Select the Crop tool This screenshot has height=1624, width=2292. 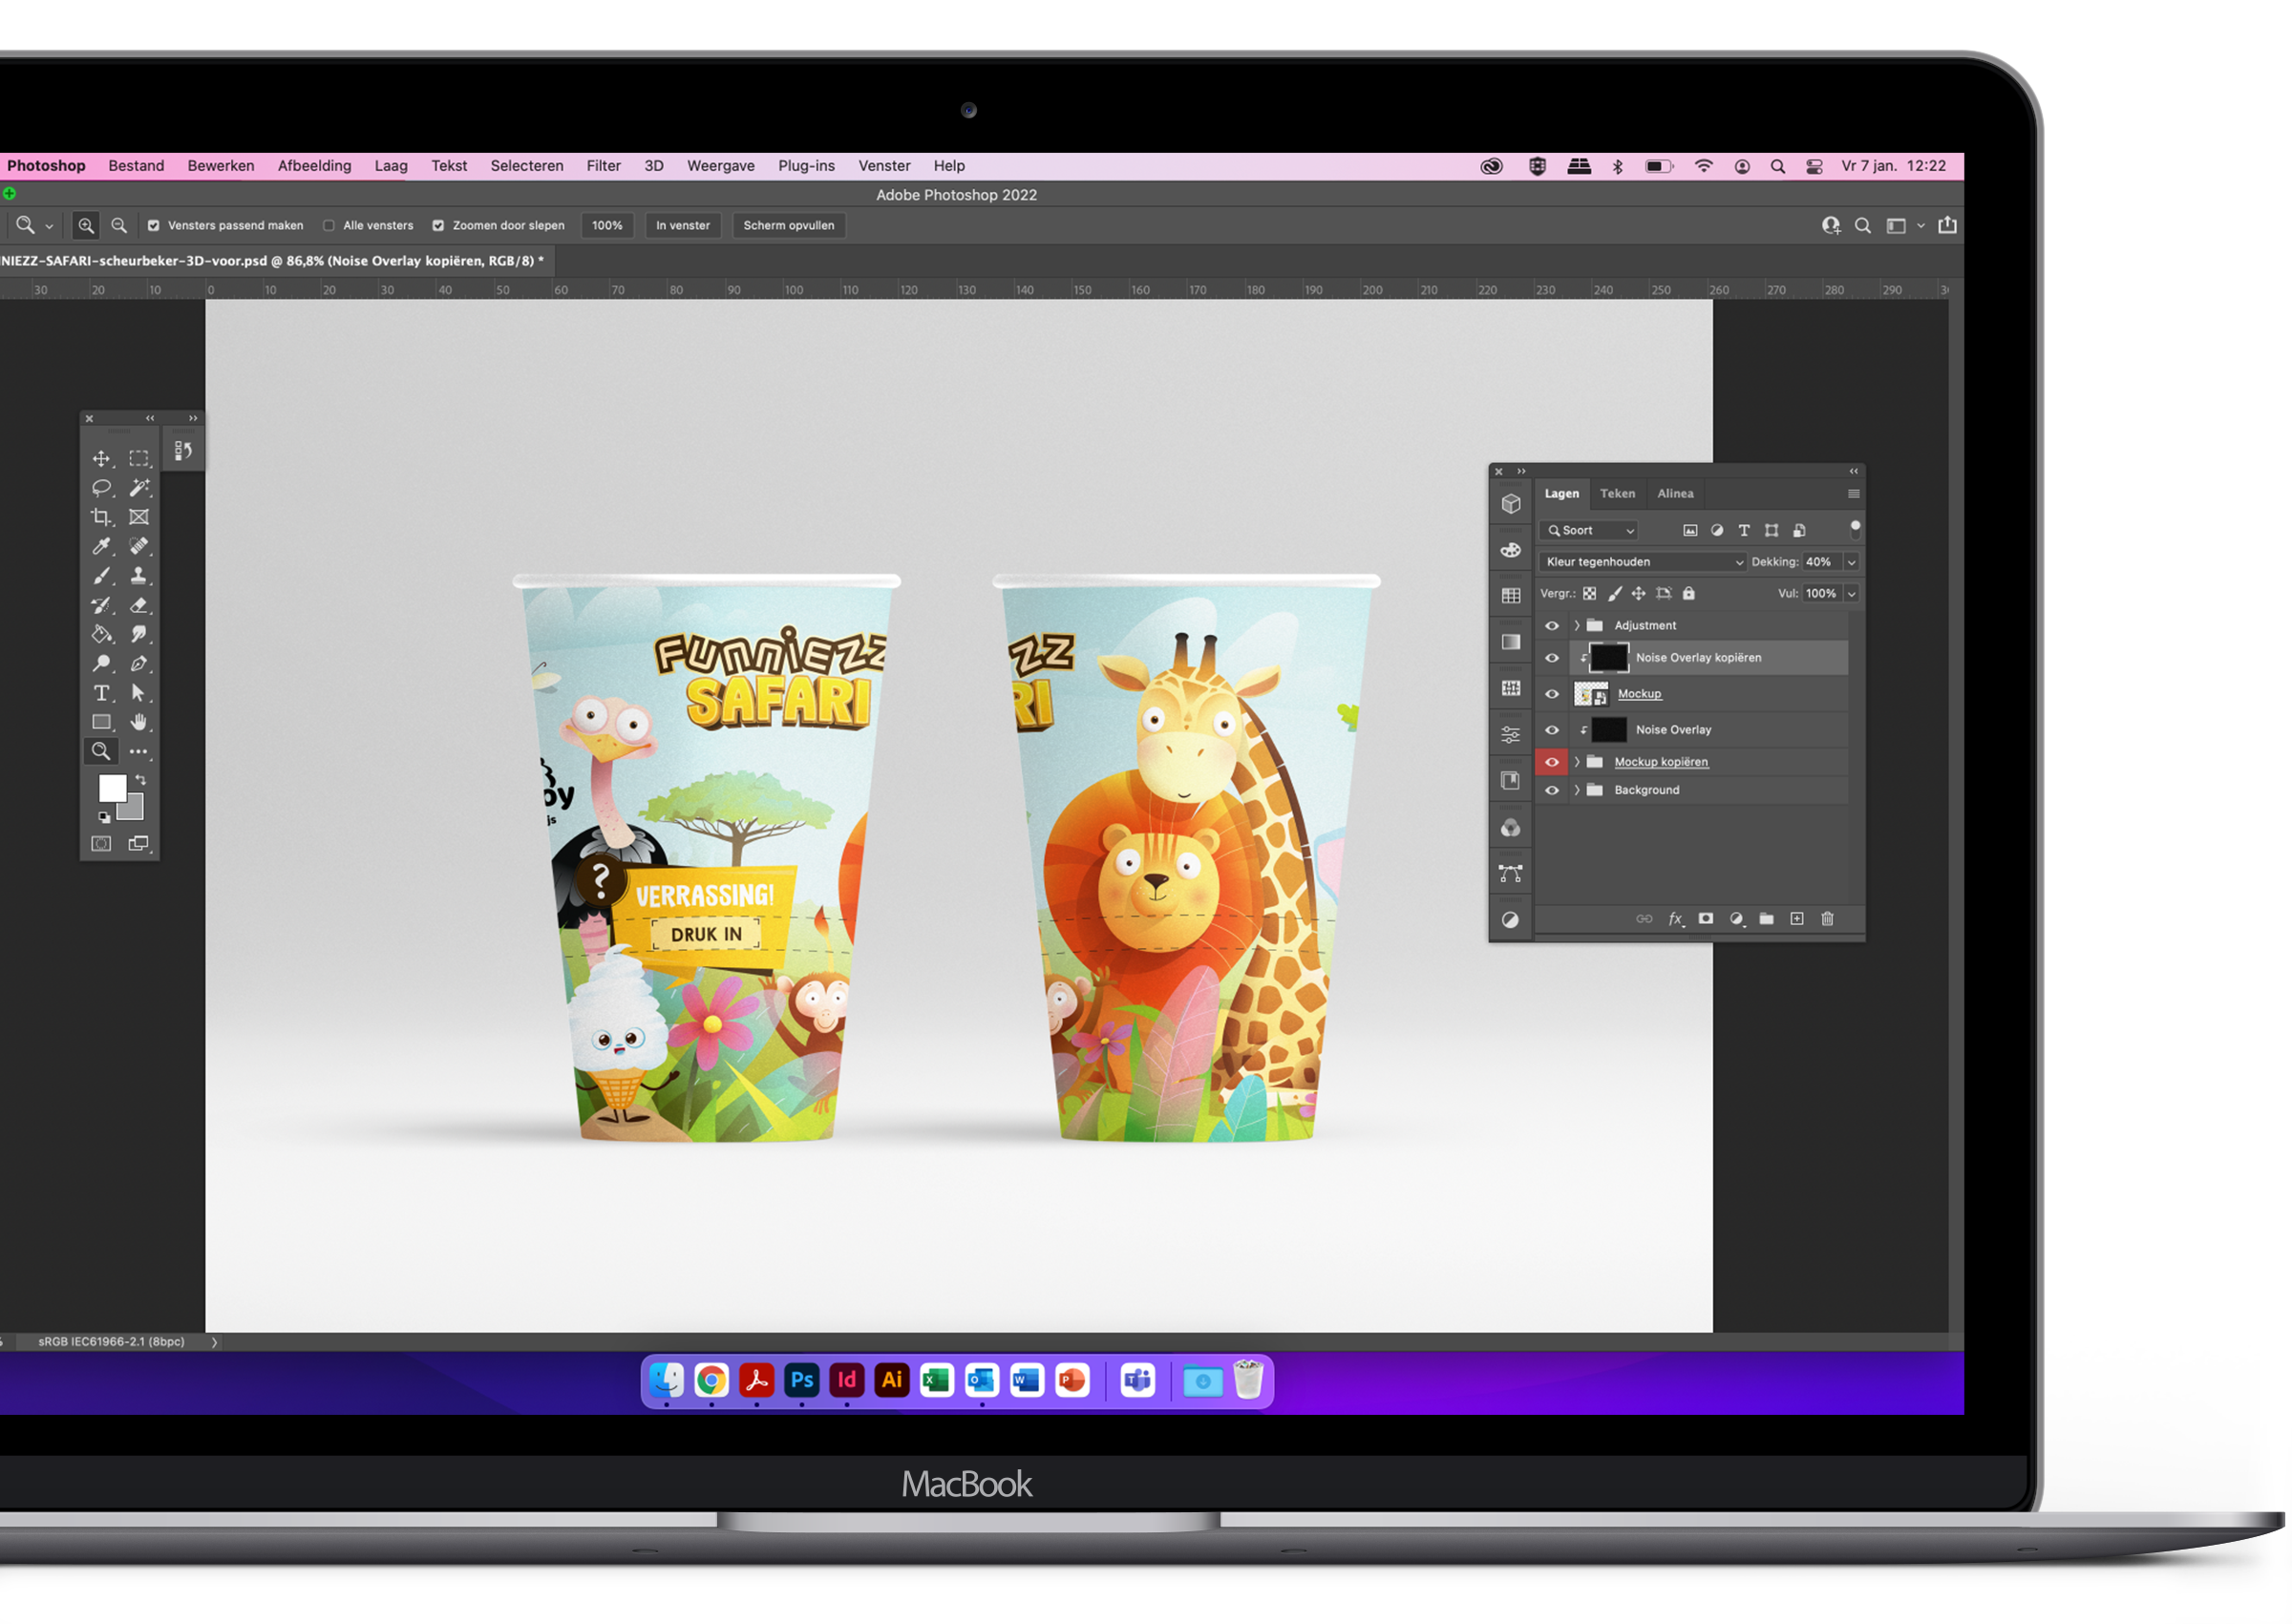coord(101,517)
